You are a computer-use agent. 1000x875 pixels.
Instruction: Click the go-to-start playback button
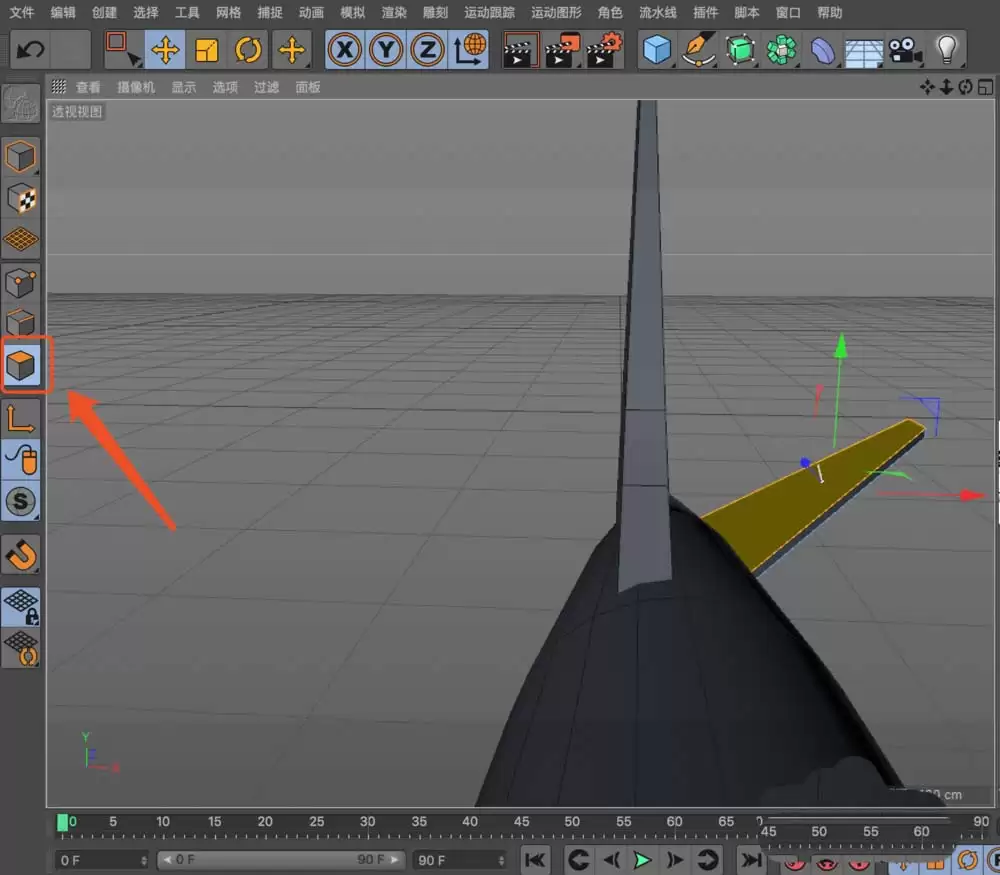(535, 860)
